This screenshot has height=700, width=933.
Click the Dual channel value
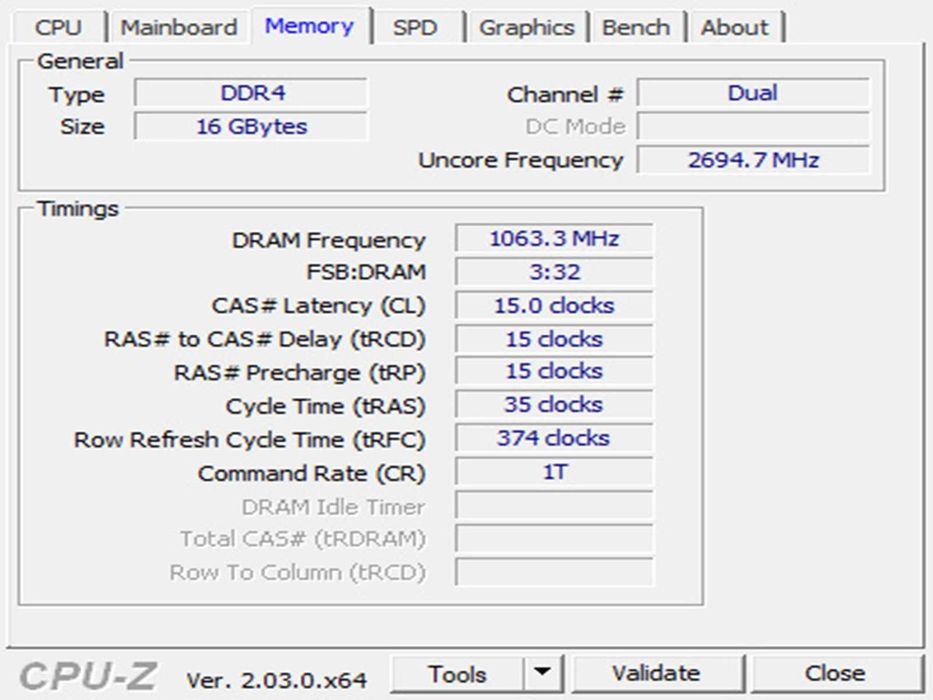753,93
